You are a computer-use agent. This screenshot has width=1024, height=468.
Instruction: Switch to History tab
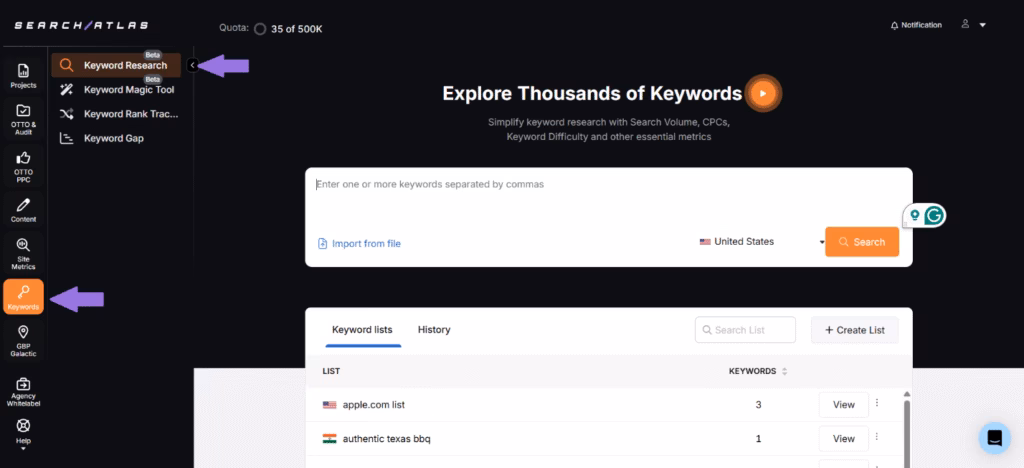coord(434,330)
